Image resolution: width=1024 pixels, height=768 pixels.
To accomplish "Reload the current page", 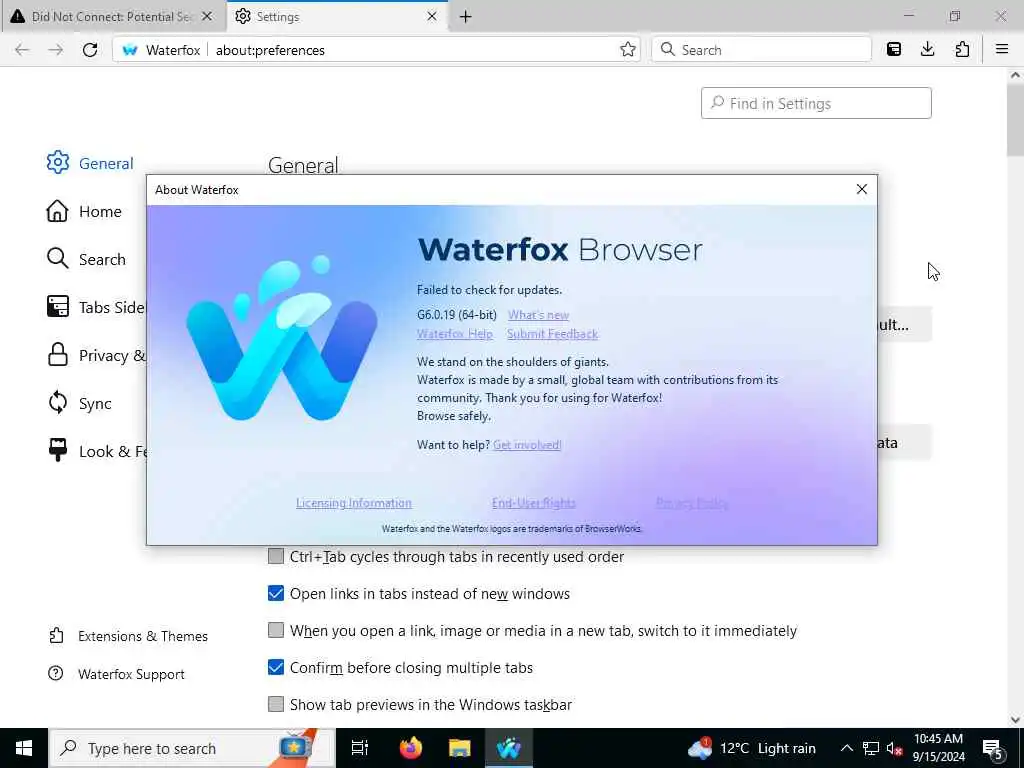I will tap(90, 50).
